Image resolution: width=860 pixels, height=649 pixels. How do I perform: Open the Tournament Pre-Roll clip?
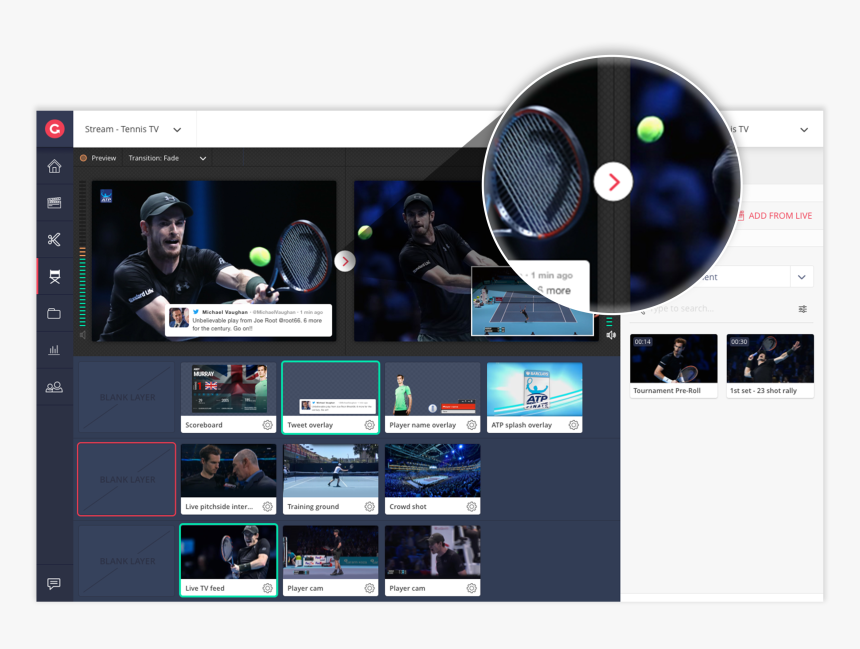(674, 365)
